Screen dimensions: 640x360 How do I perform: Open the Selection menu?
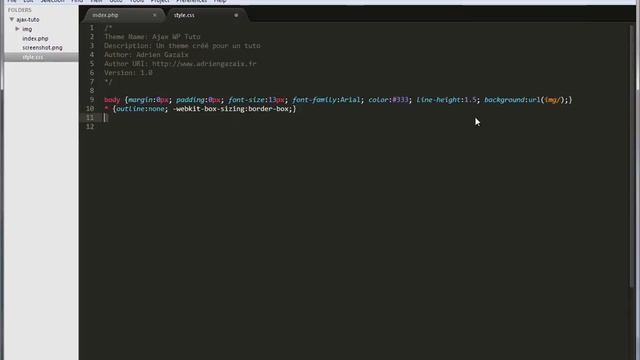(52, 1)
